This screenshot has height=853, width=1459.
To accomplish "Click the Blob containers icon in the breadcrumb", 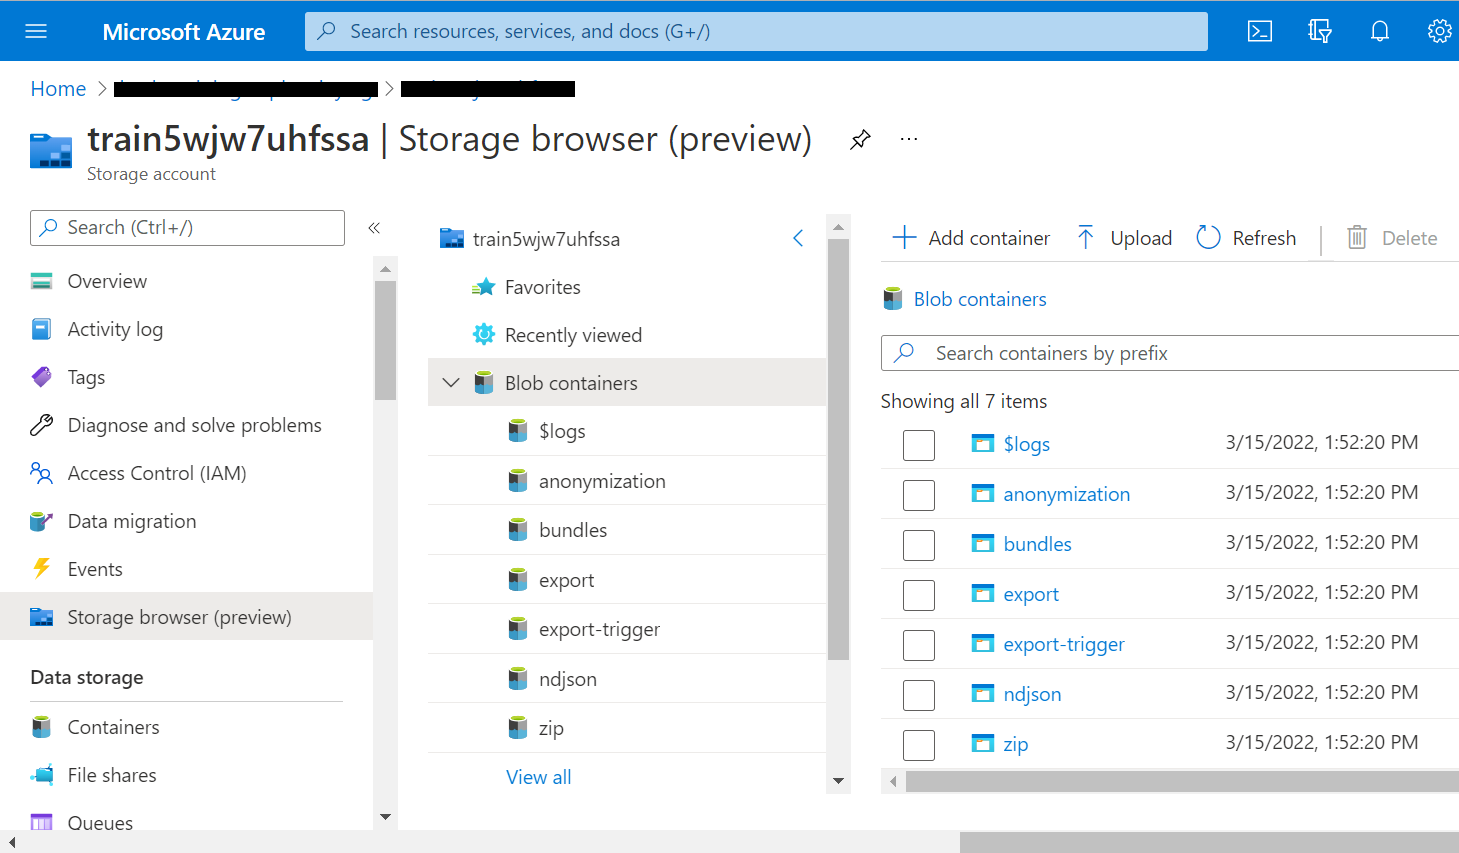I will (893, 299).
